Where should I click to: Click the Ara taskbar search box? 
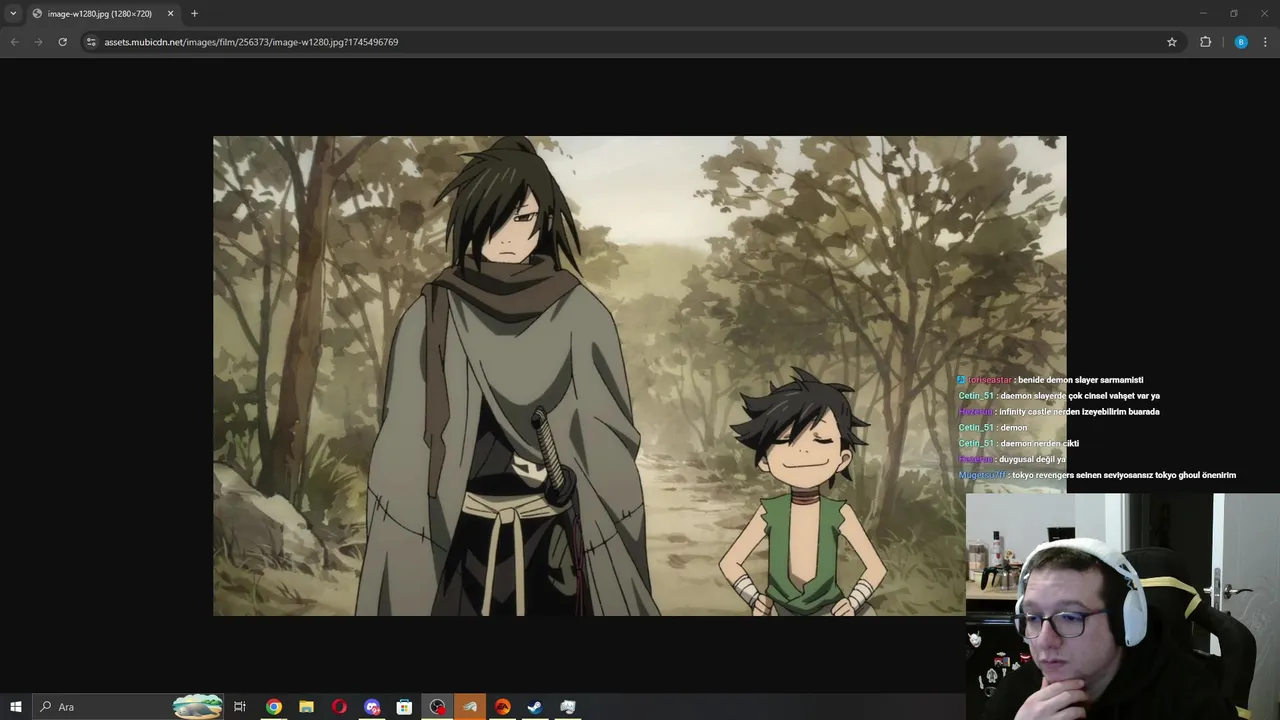tap(130, 707)
